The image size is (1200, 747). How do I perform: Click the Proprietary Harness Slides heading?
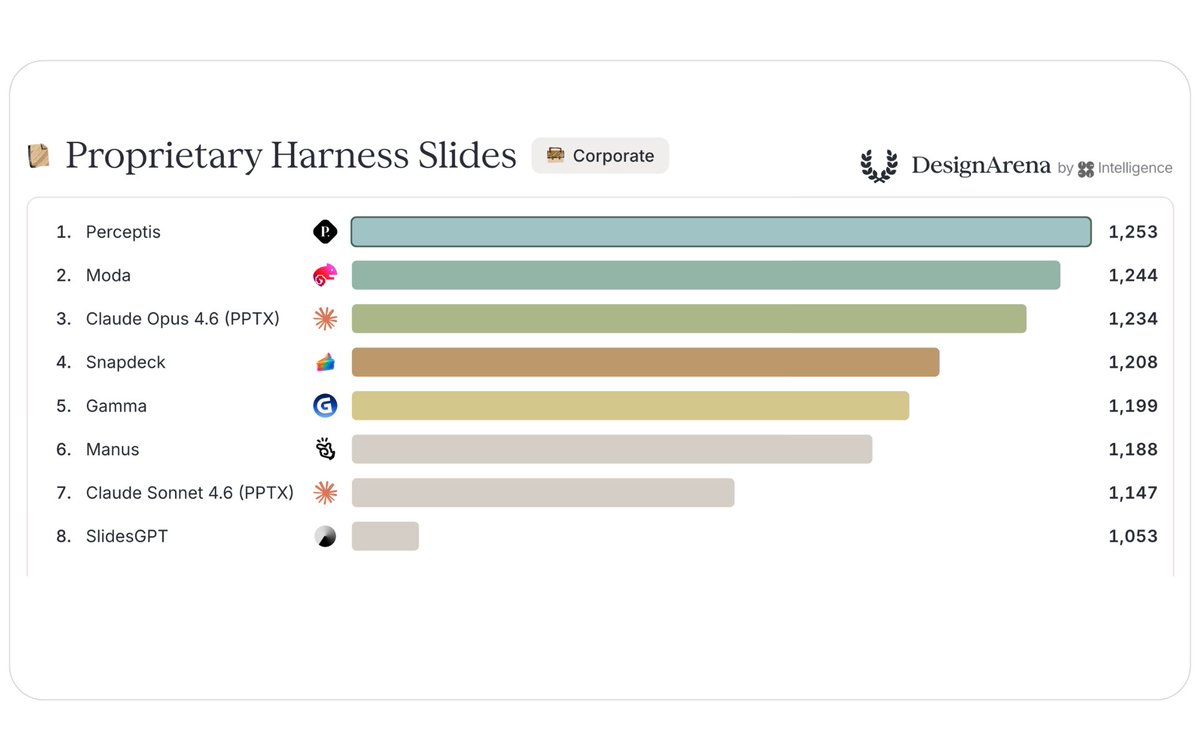coord(291,156)
